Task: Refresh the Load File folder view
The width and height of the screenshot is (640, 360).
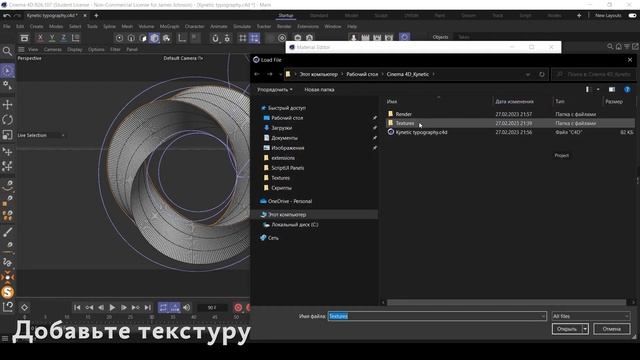Action: 542,74
